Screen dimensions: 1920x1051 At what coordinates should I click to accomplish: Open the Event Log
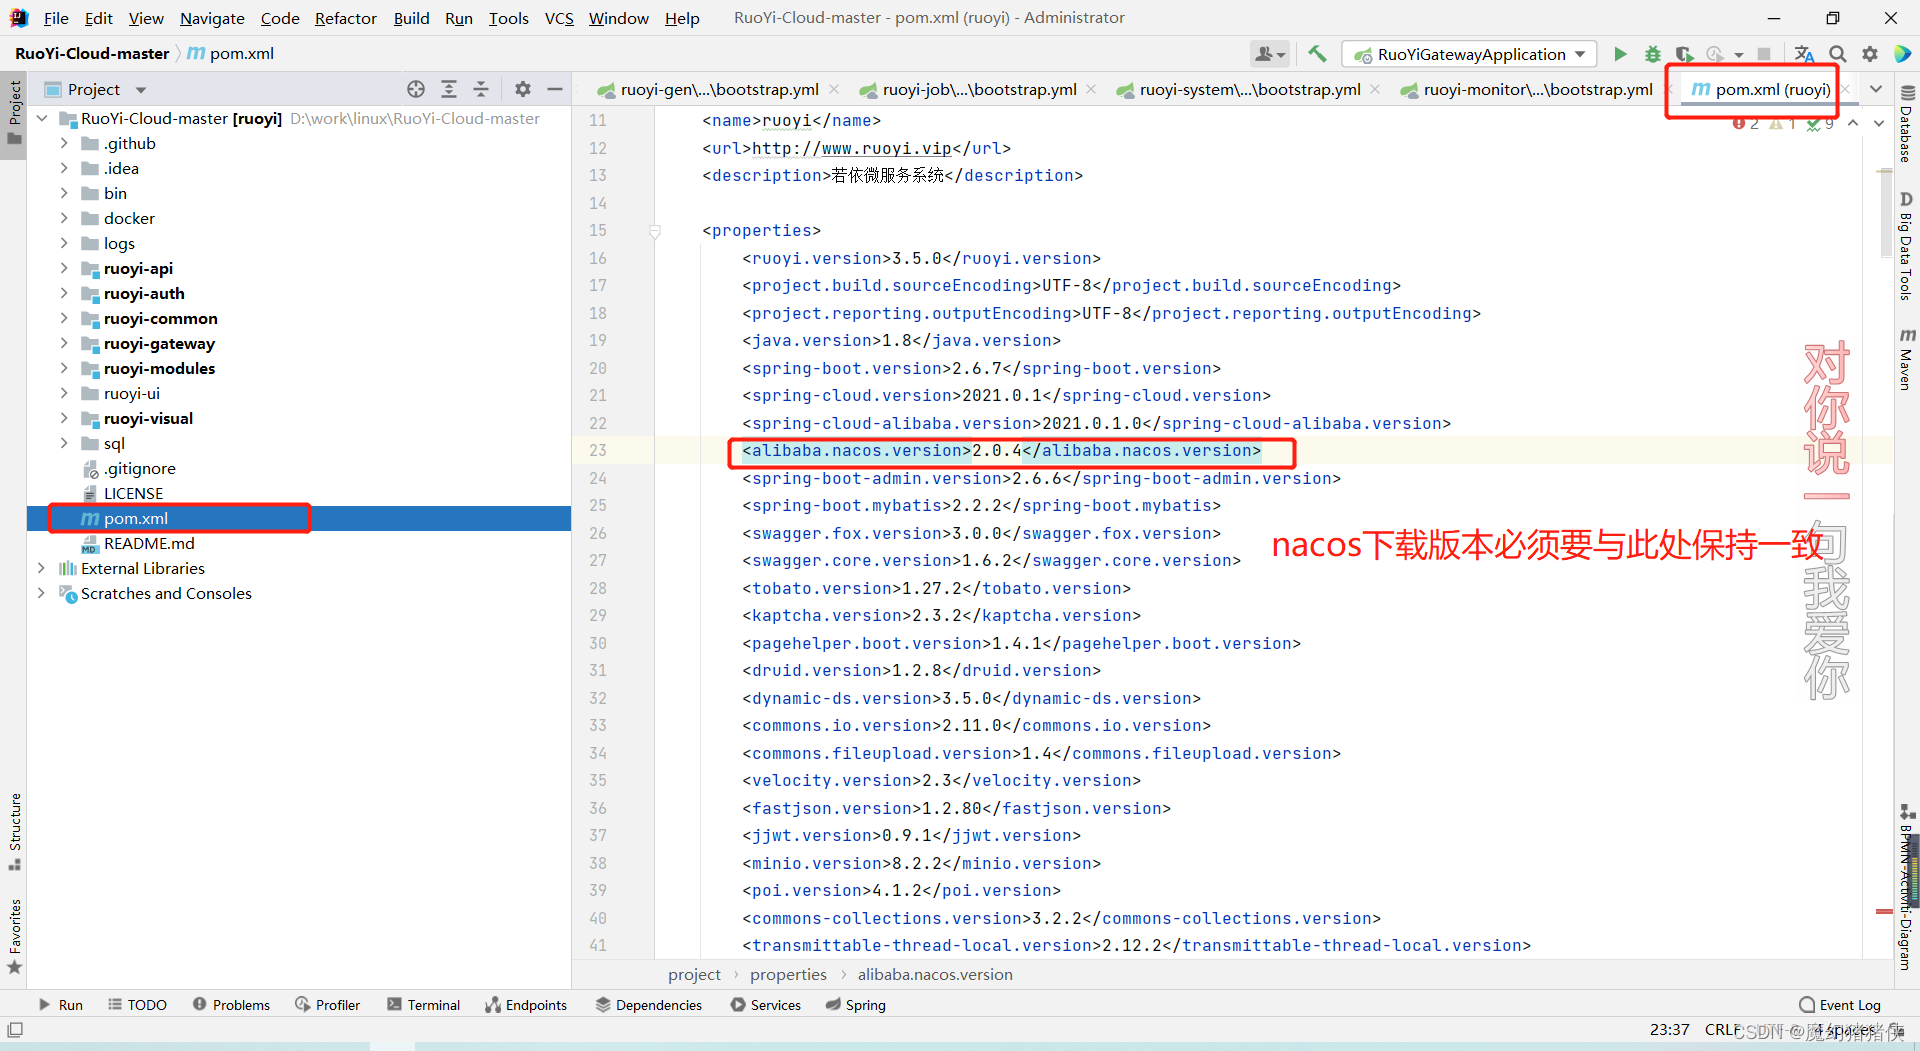pos(1839,1005)
